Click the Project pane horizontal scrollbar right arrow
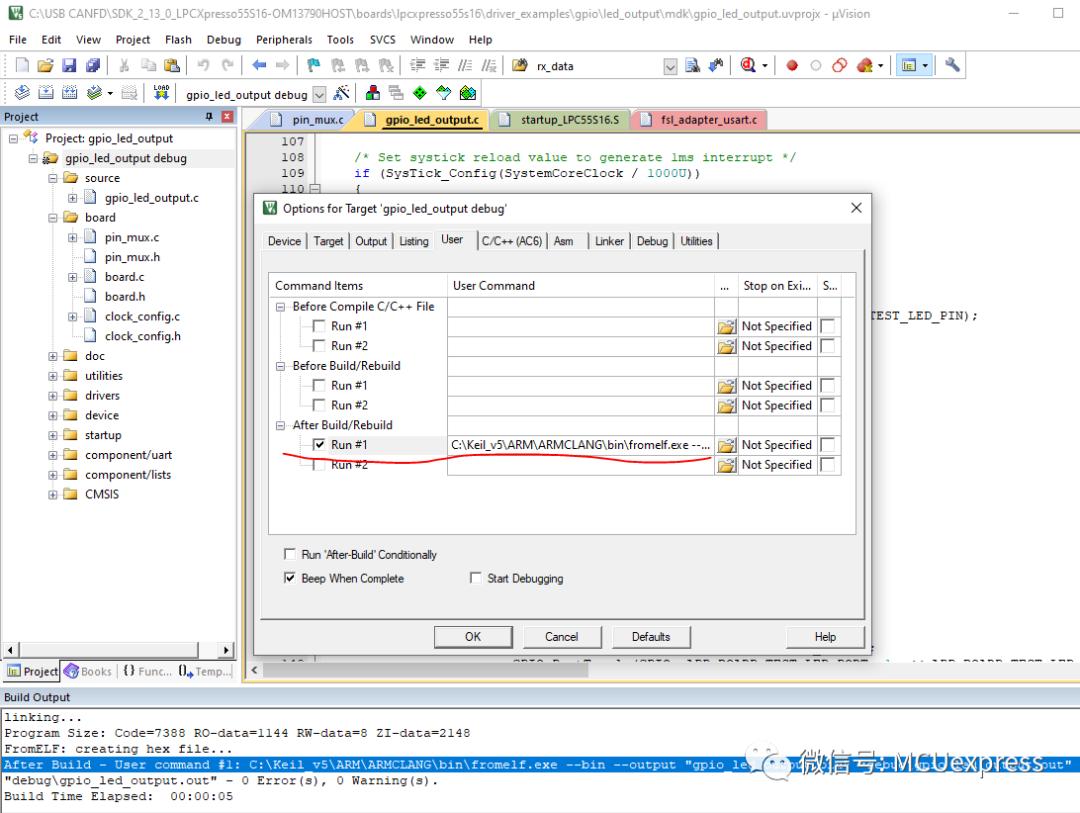This screenshot has width=1080, height=813. (226, 650)
